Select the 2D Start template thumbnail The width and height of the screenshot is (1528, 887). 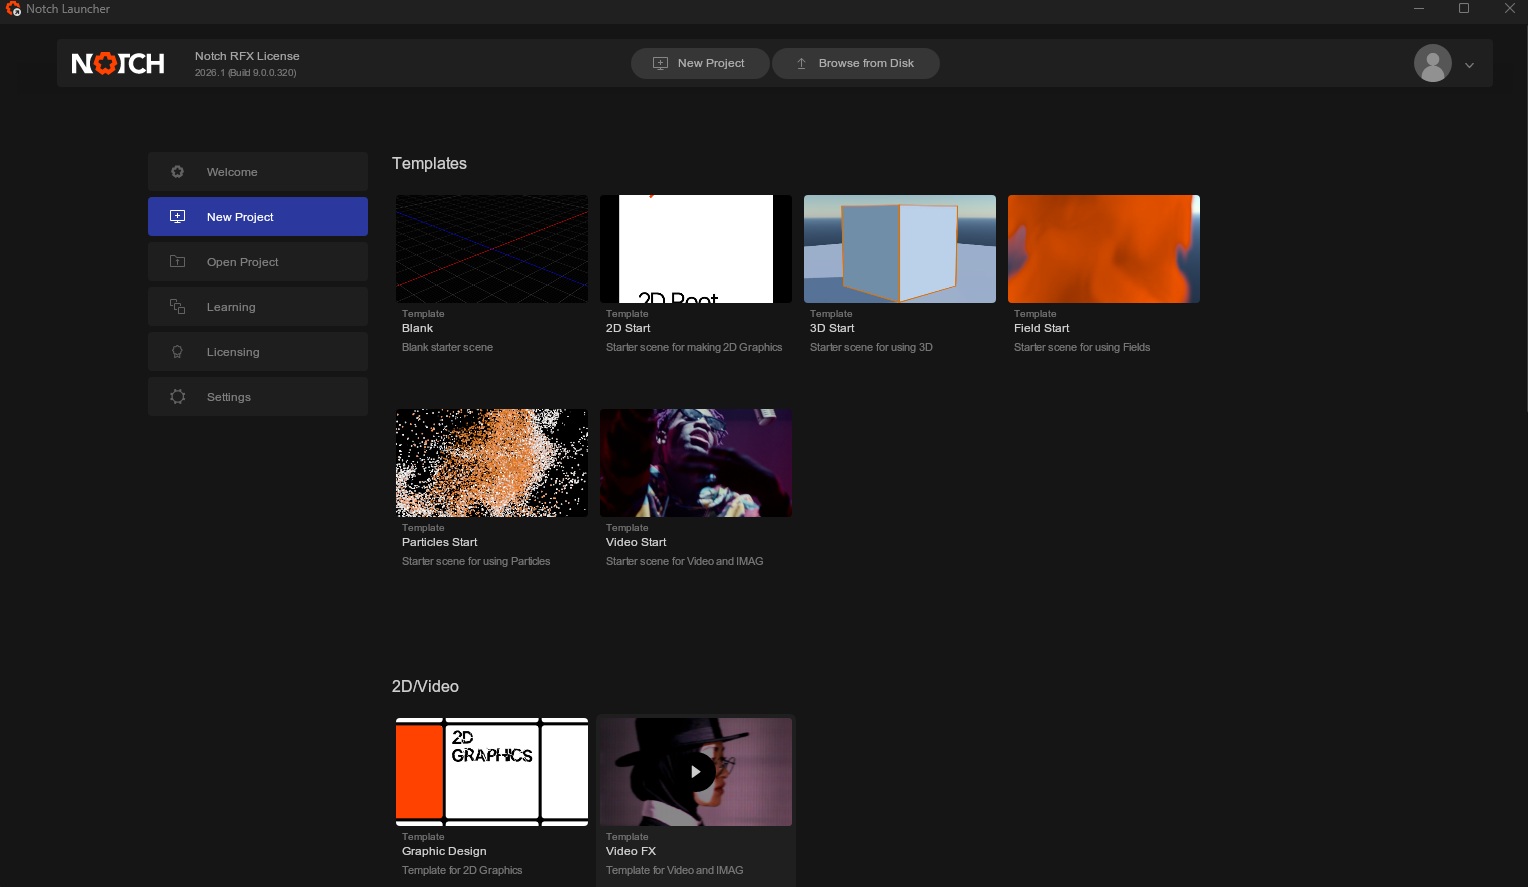[x=696, y=249]
